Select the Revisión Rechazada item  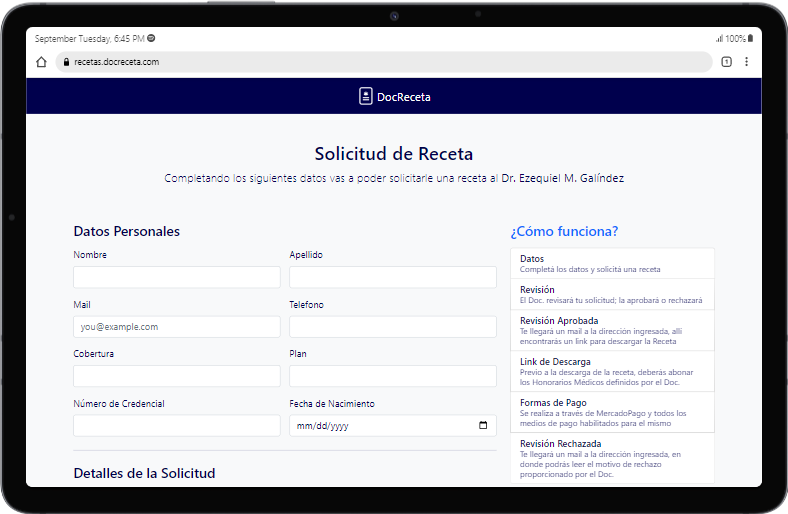coord(613,458)
